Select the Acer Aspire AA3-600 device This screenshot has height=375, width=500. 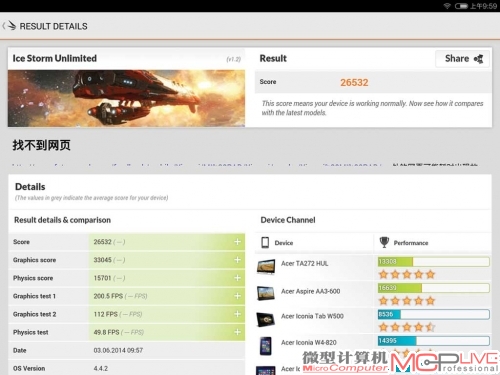pos(310,291)
